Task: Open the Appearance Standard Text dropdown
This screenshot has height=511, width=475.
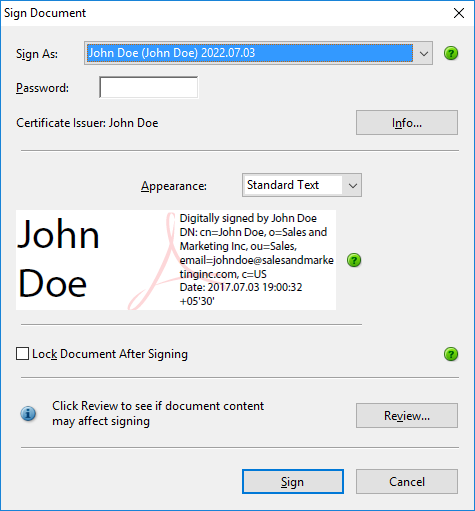Action: pos(302,185)
